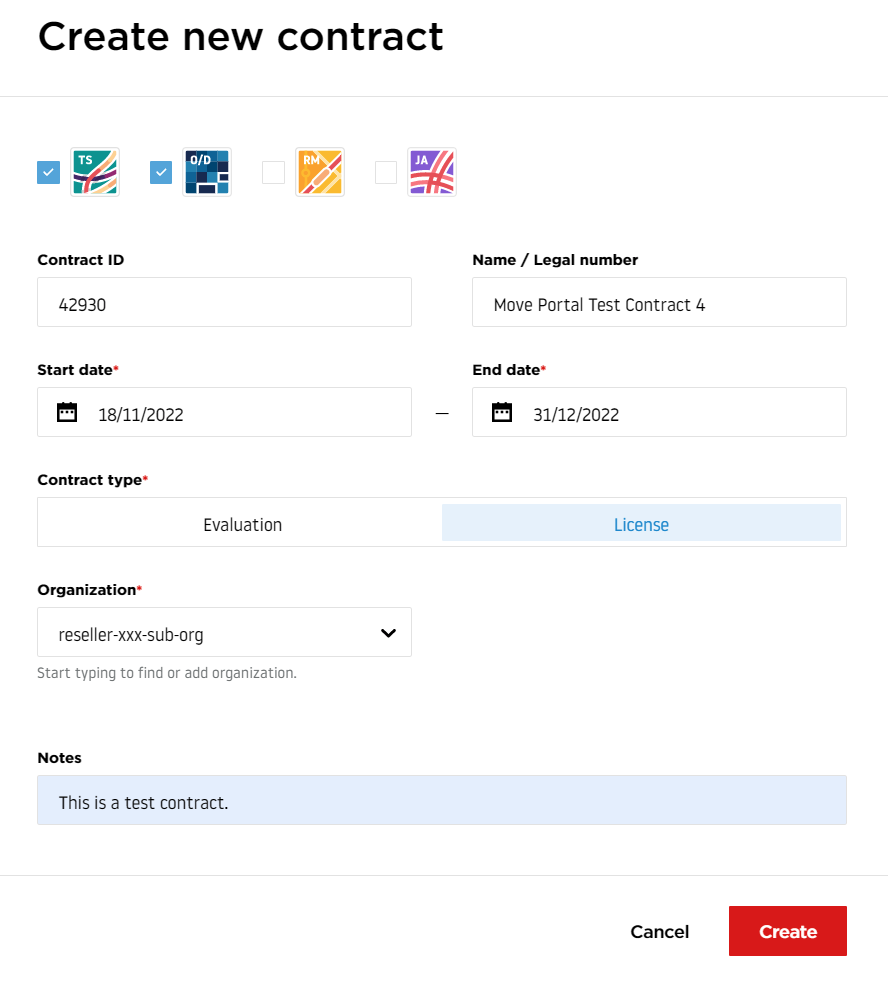Uncheck the TS product checkbox
The height and width of the screenshot is (986, 892).
[x=48, y=173]
